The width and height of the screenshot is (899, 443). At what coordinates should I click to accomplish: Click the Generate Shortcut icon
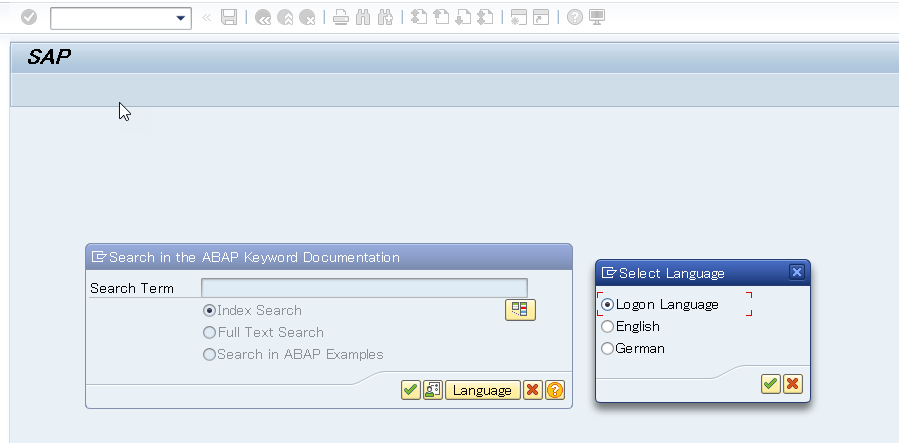pos(541,18)
